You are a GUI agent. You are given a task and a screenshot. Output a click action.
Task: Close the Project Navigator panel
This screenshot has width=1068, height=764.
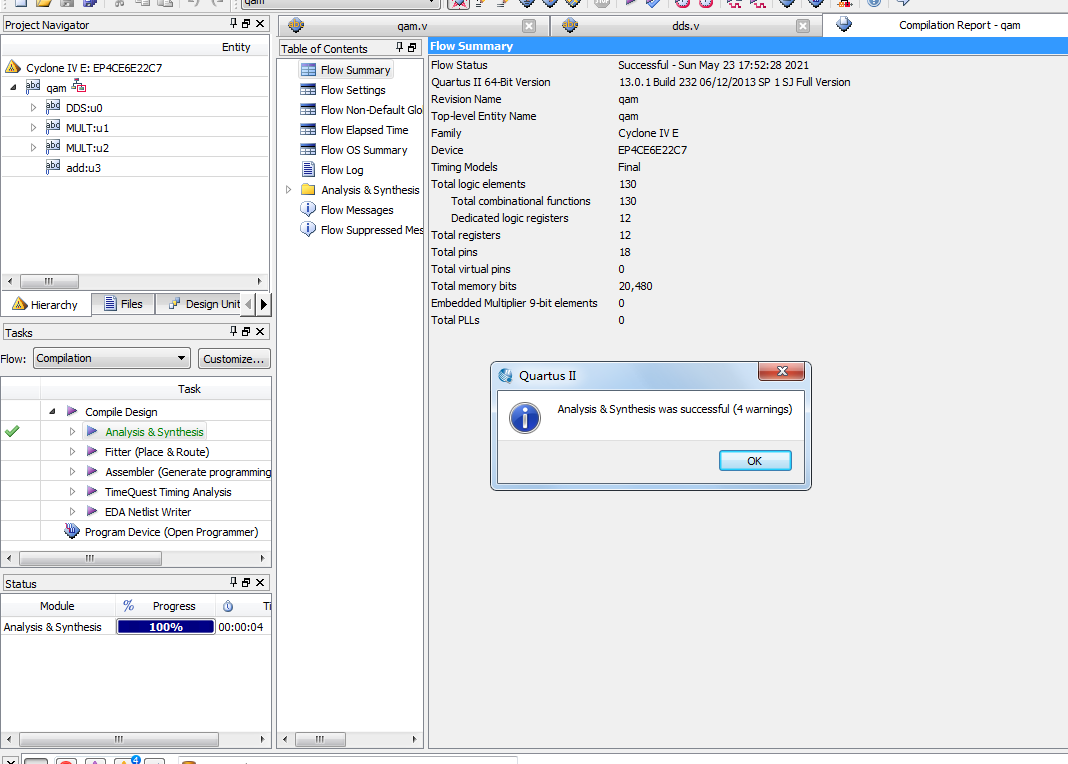[260, 24]
